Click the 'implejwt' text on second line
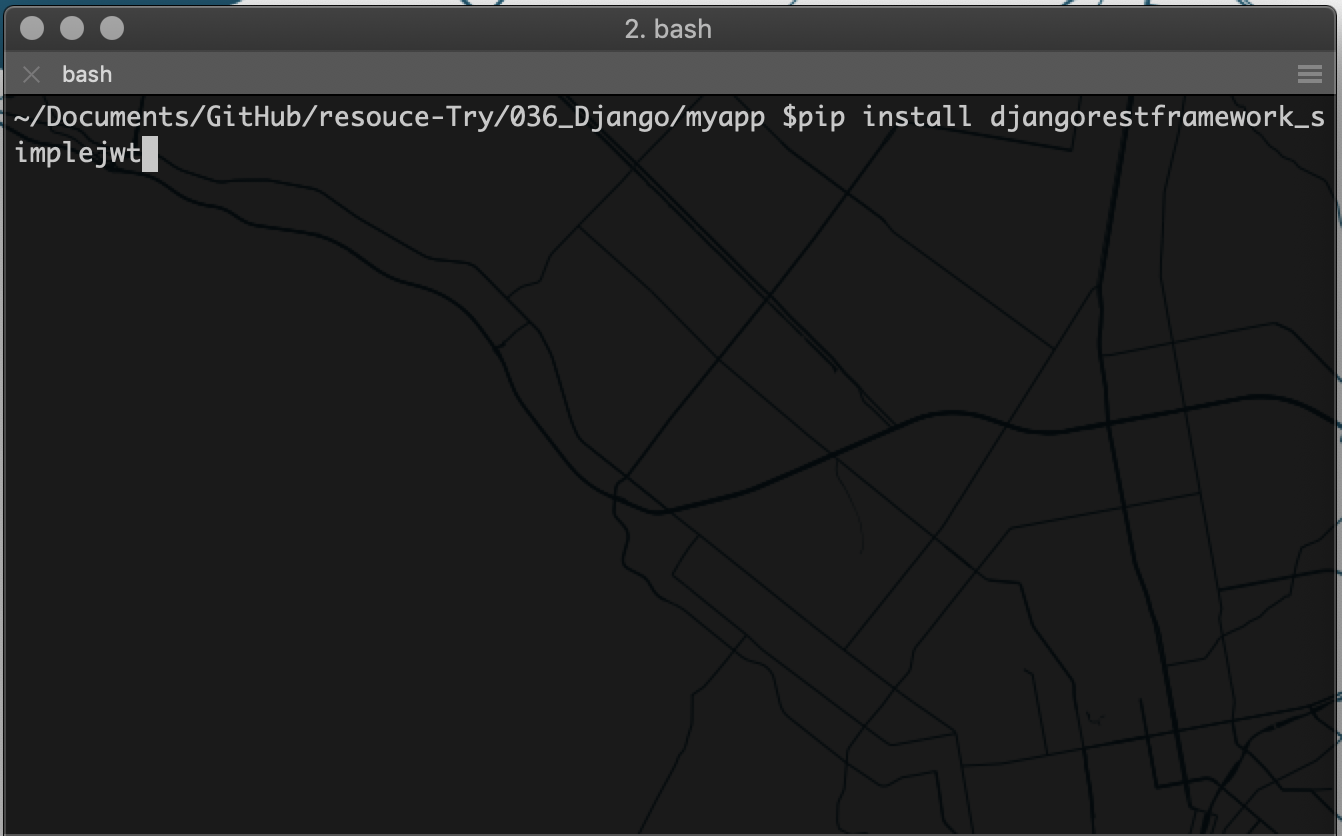This screenshot has height=836, width=1342. click(78, 154)
